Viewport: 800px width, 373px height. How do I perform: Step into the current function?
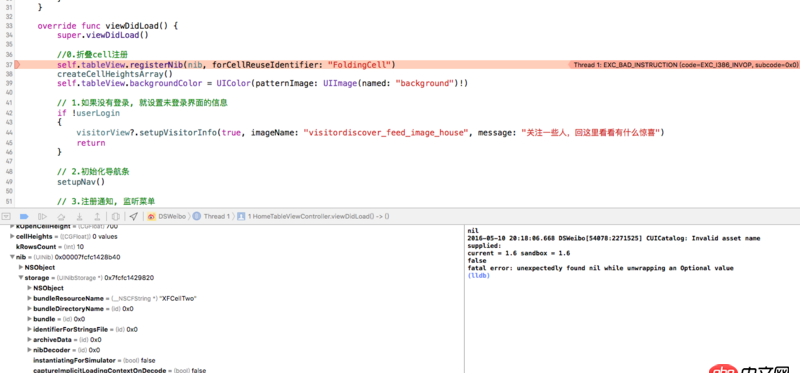pyautogui.click(x=79, y=216)
